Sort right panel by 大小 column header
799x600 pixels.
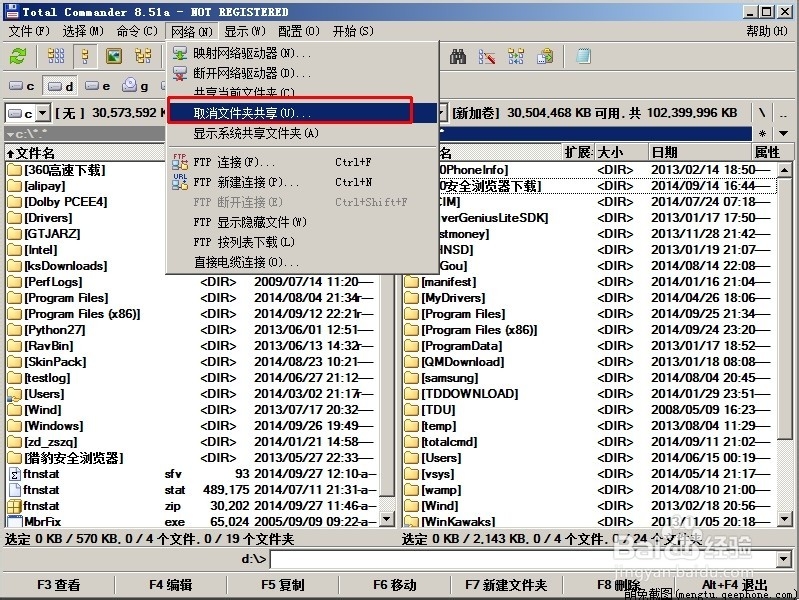(x=620, y=152)
